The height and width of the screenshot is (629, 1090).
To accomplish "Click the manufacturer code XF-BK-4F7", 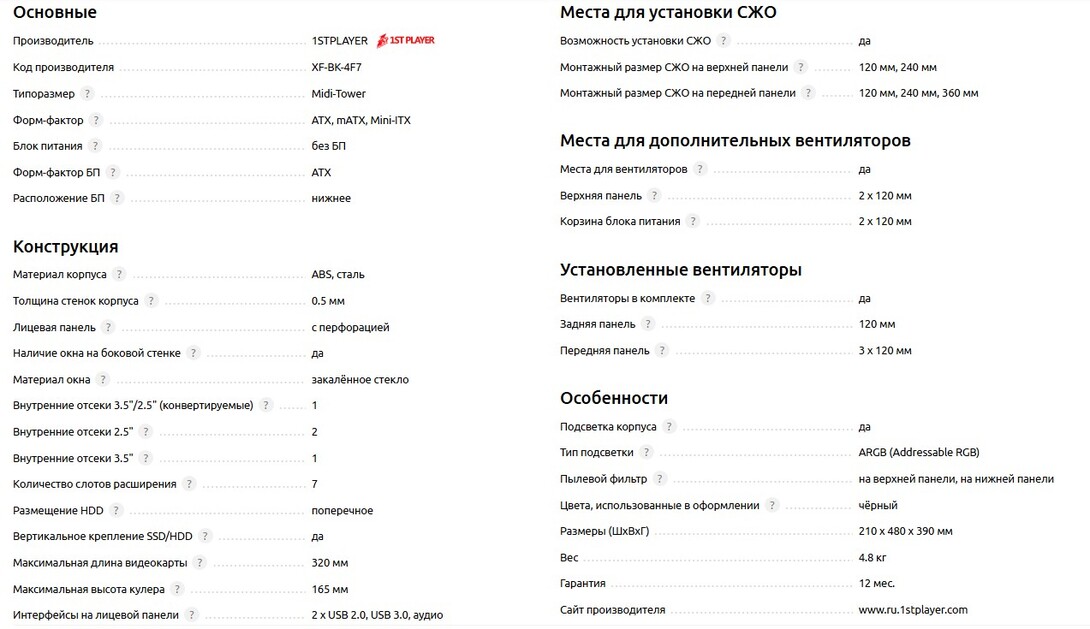I will pyautogui.click(x=338, y=68).
